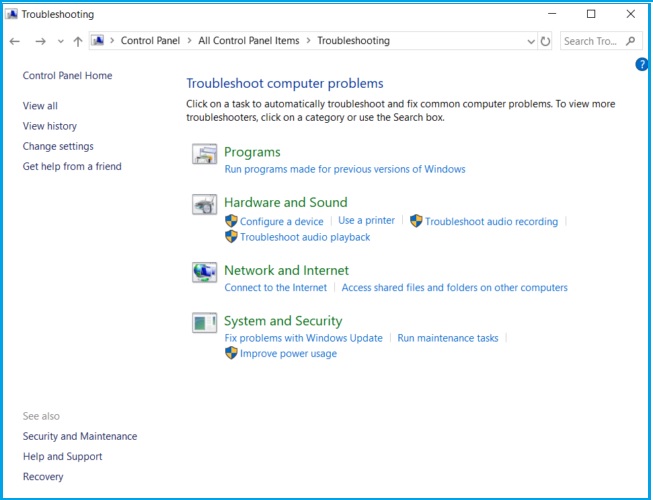The image size is (653, 500).
Task: Launch Improve power usage troubleshooter
Action: coord(288,353)
